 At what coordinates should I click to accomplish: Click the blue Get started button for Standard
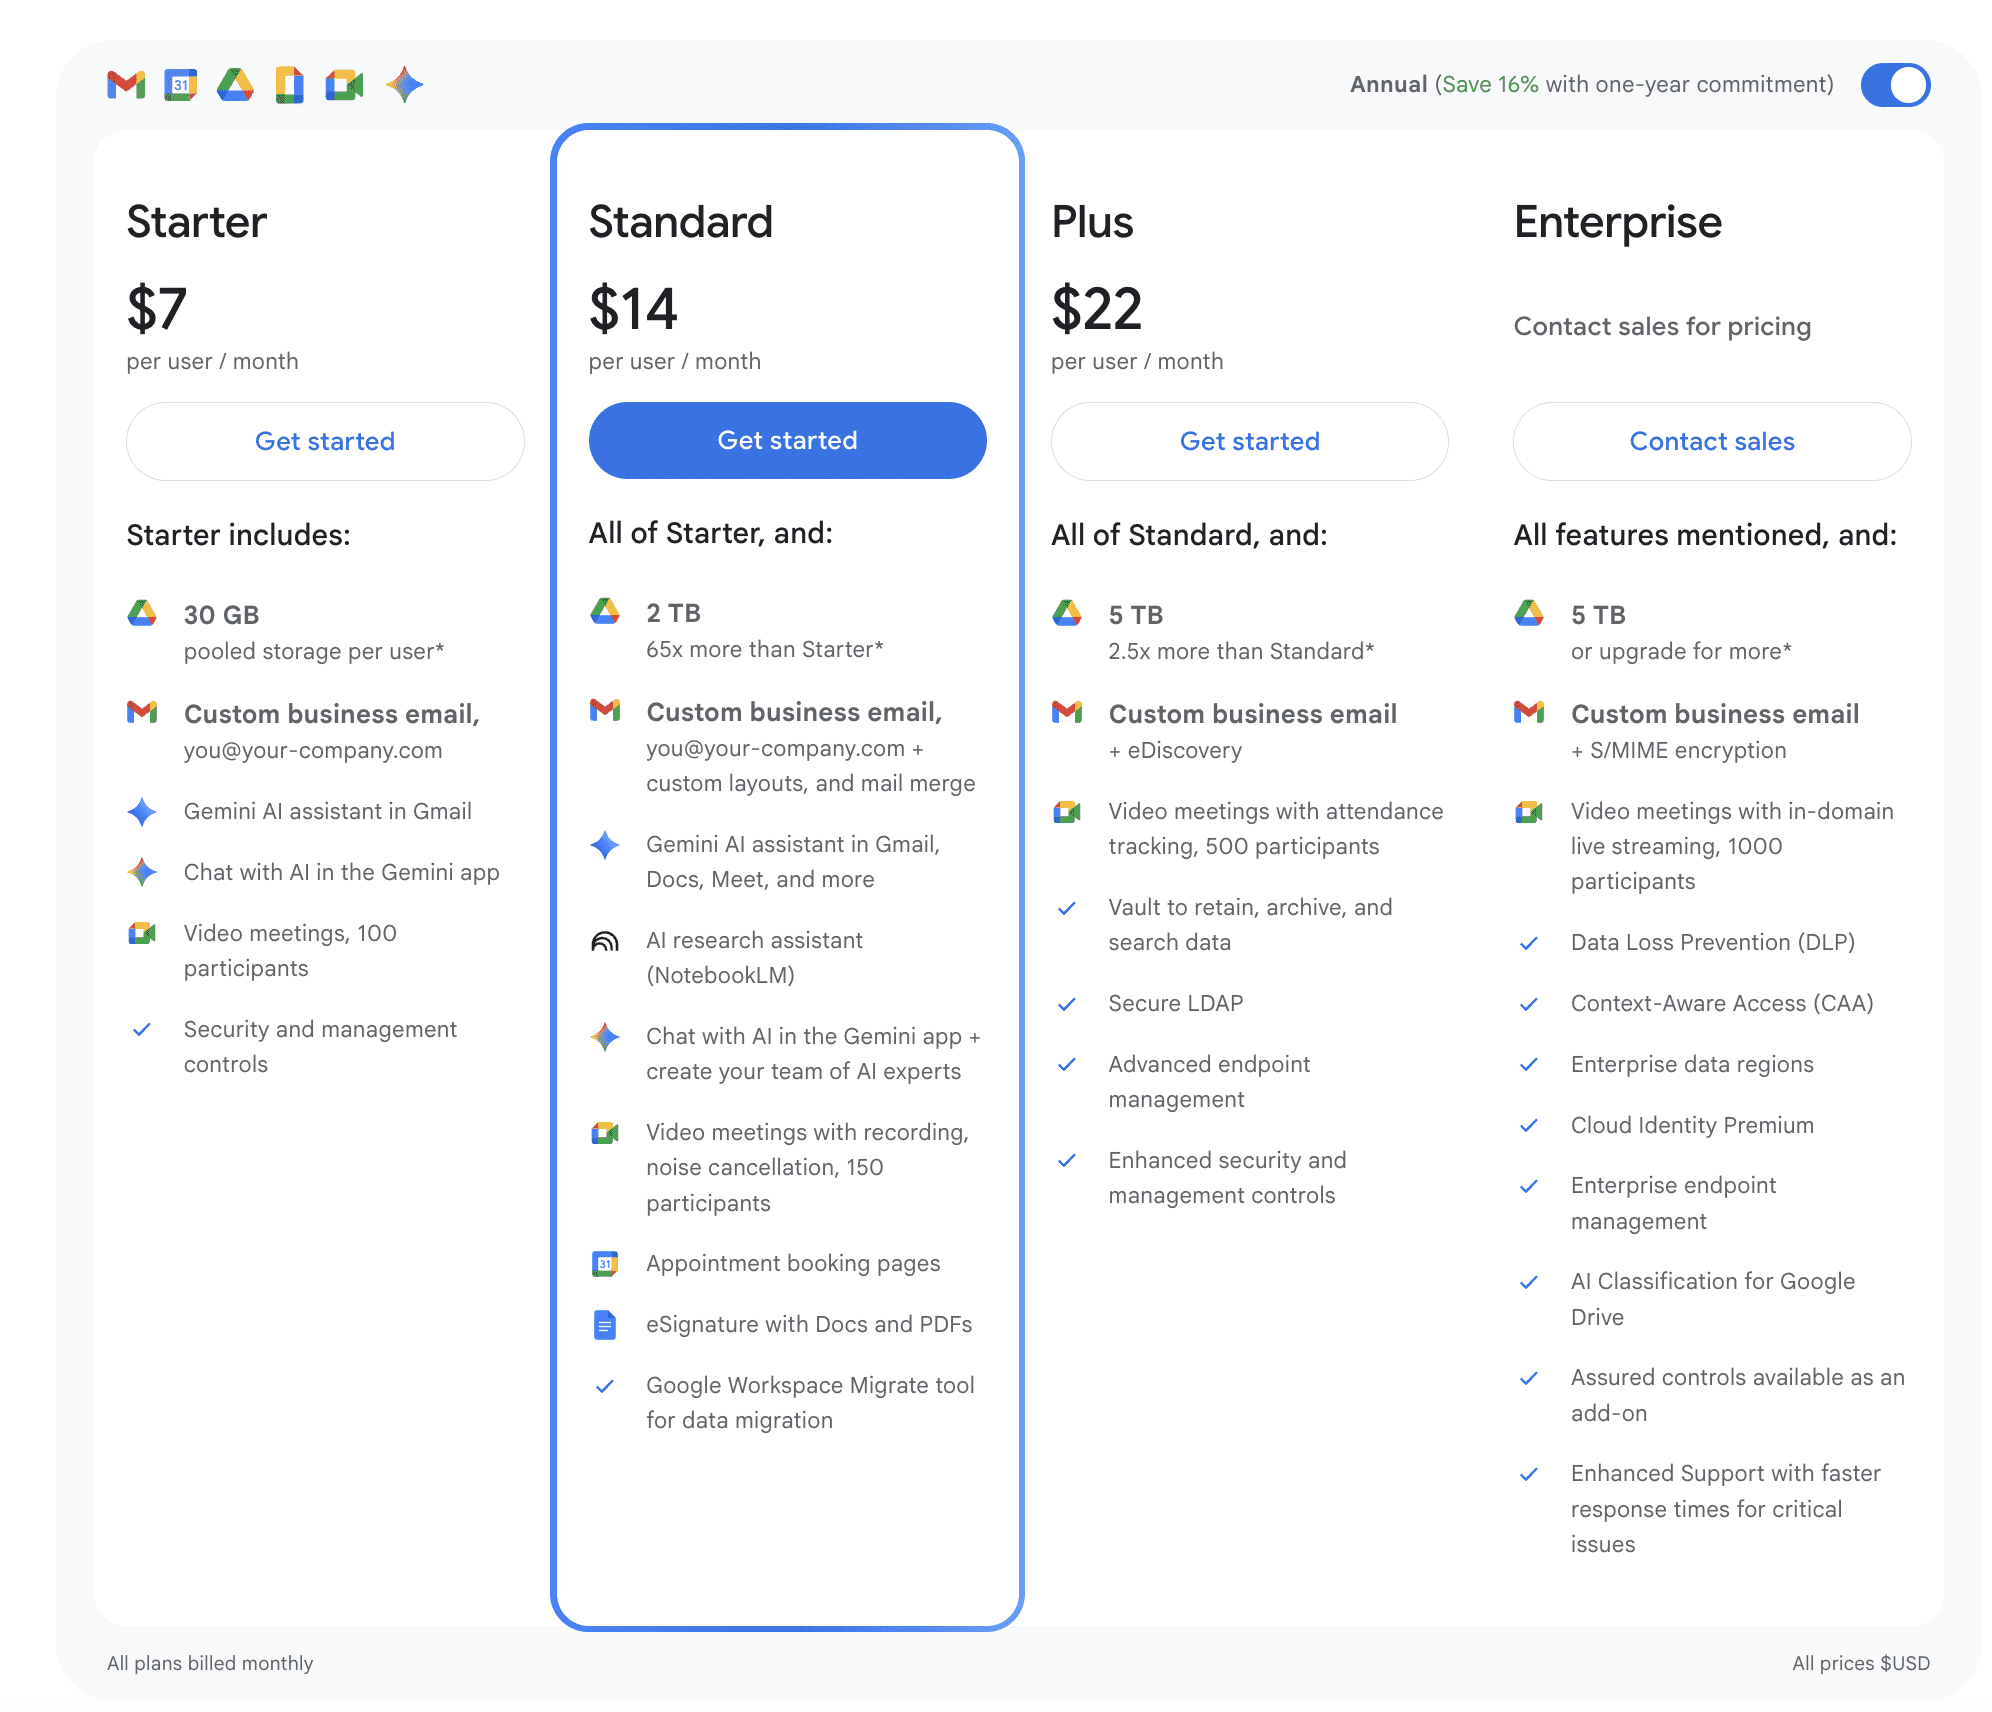(x=787, y=440)
